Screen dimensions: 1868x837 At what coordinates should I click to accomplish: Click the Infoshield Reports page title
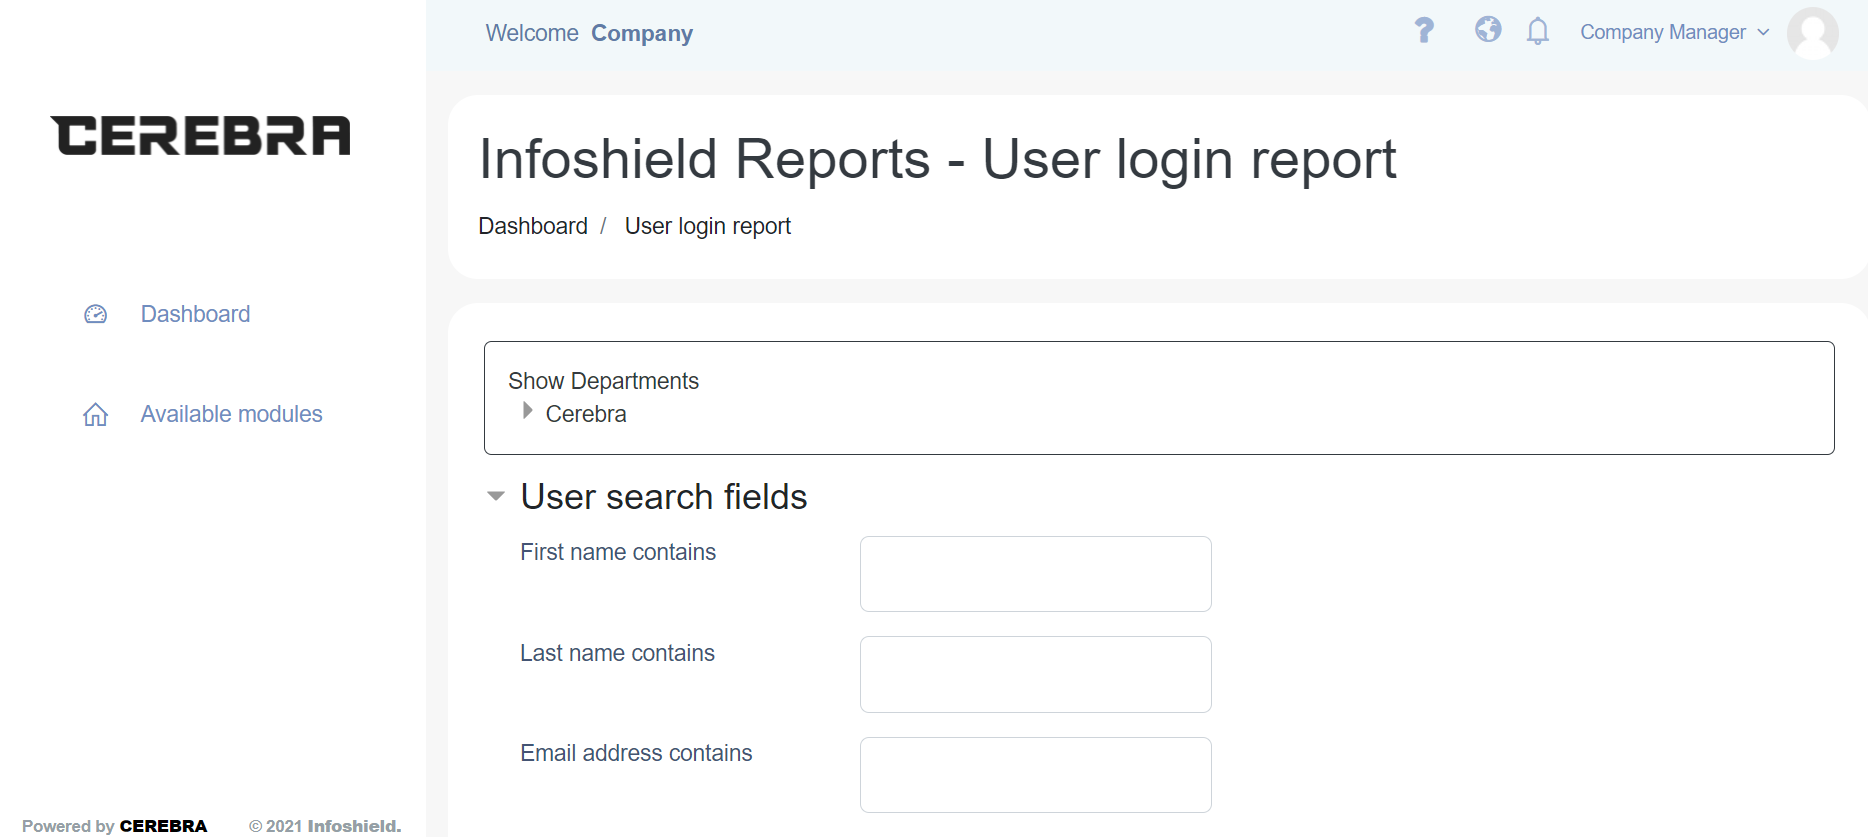(937, 159)
